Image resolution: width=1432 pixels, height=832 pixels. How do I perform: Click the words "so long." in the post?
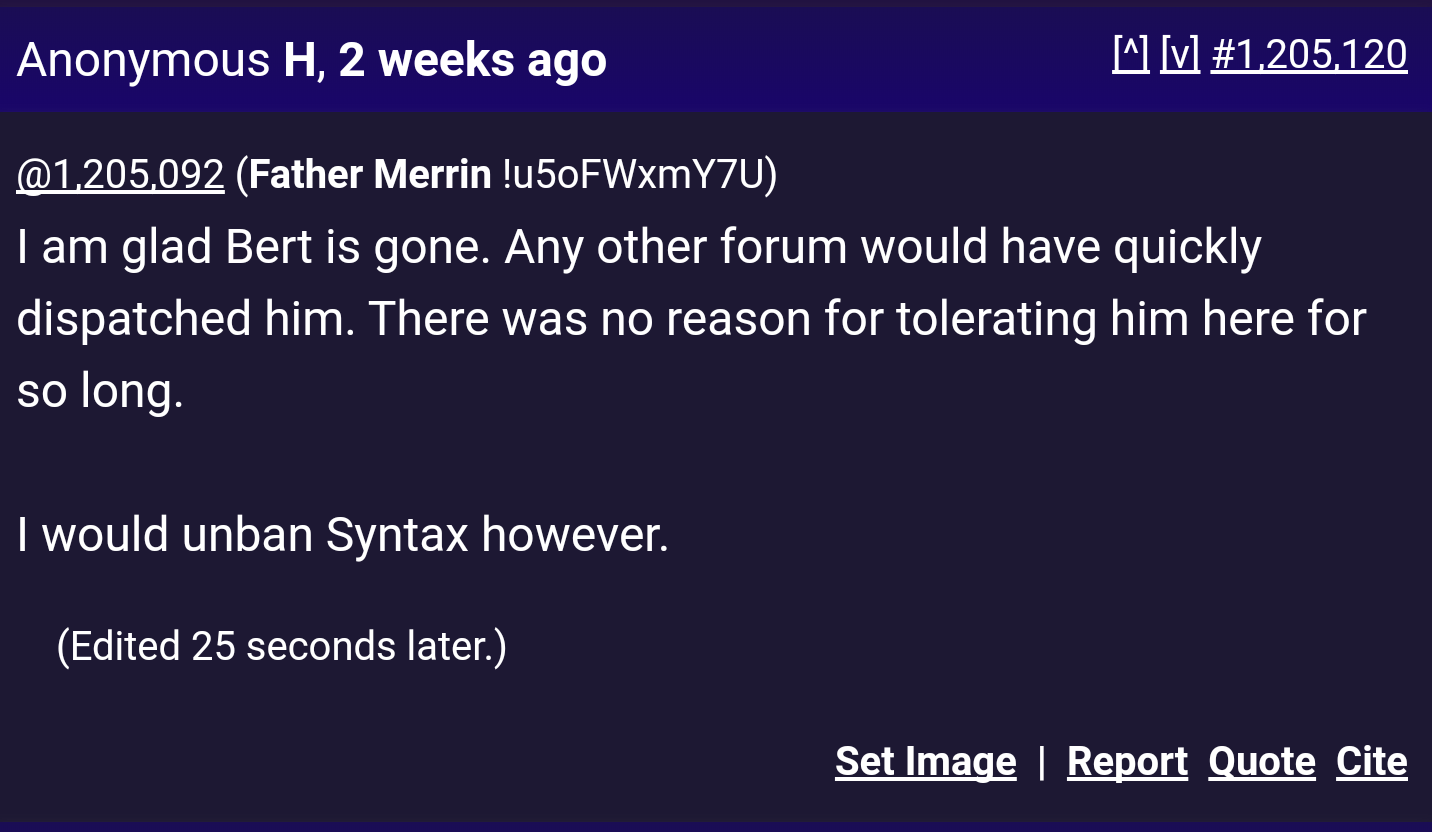pyautogui.click(x=100, y=391)
